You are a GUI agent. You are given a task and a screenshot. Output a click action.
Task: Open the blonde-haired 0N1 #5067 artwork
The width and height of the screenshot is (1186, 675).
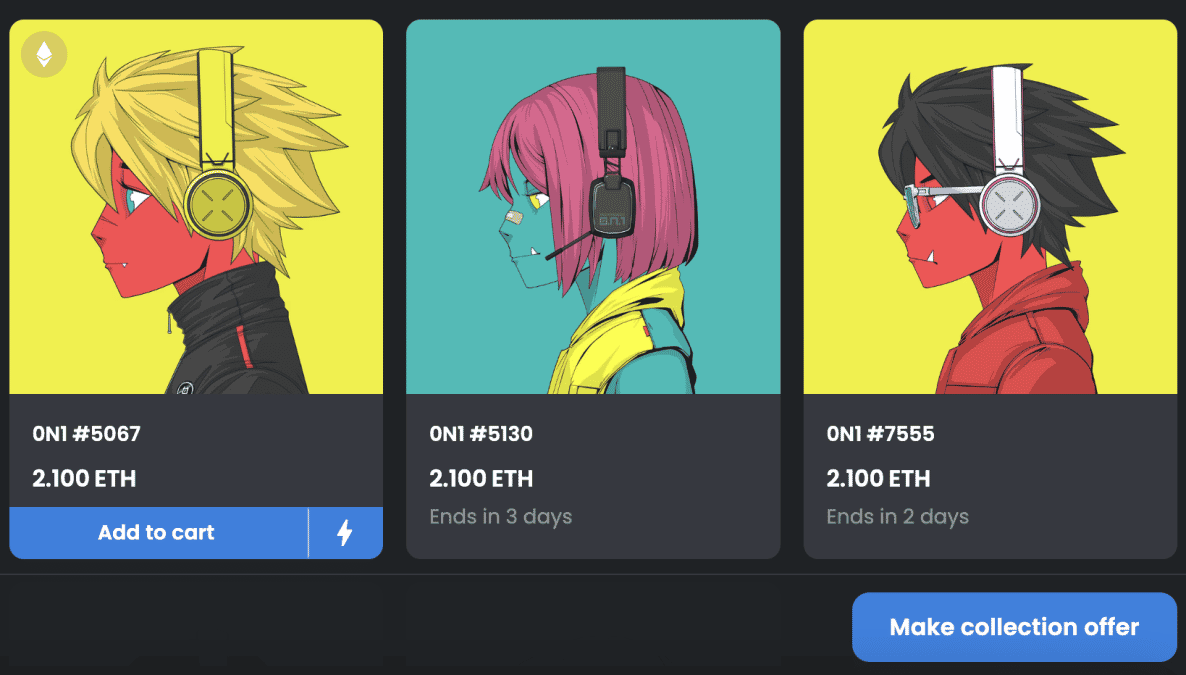pyautogui.click(x=196, y=207)
